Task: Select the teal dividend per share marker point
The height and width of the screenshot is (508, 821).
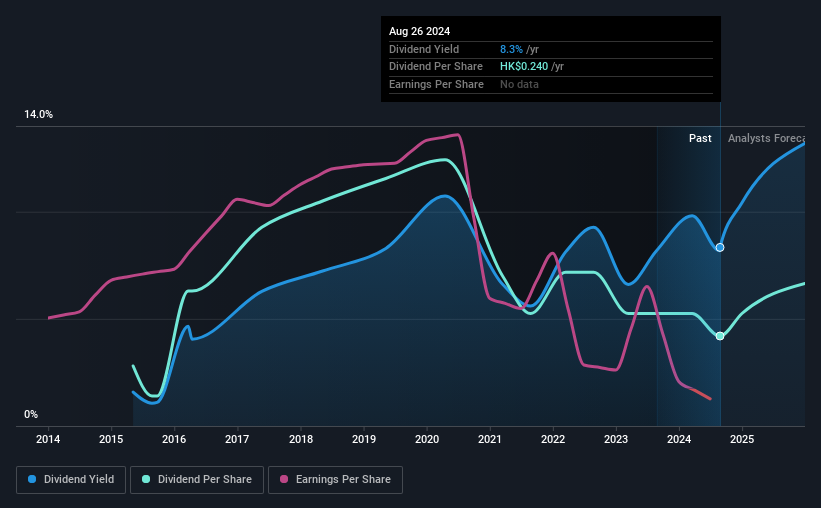Action: (720, 336)
